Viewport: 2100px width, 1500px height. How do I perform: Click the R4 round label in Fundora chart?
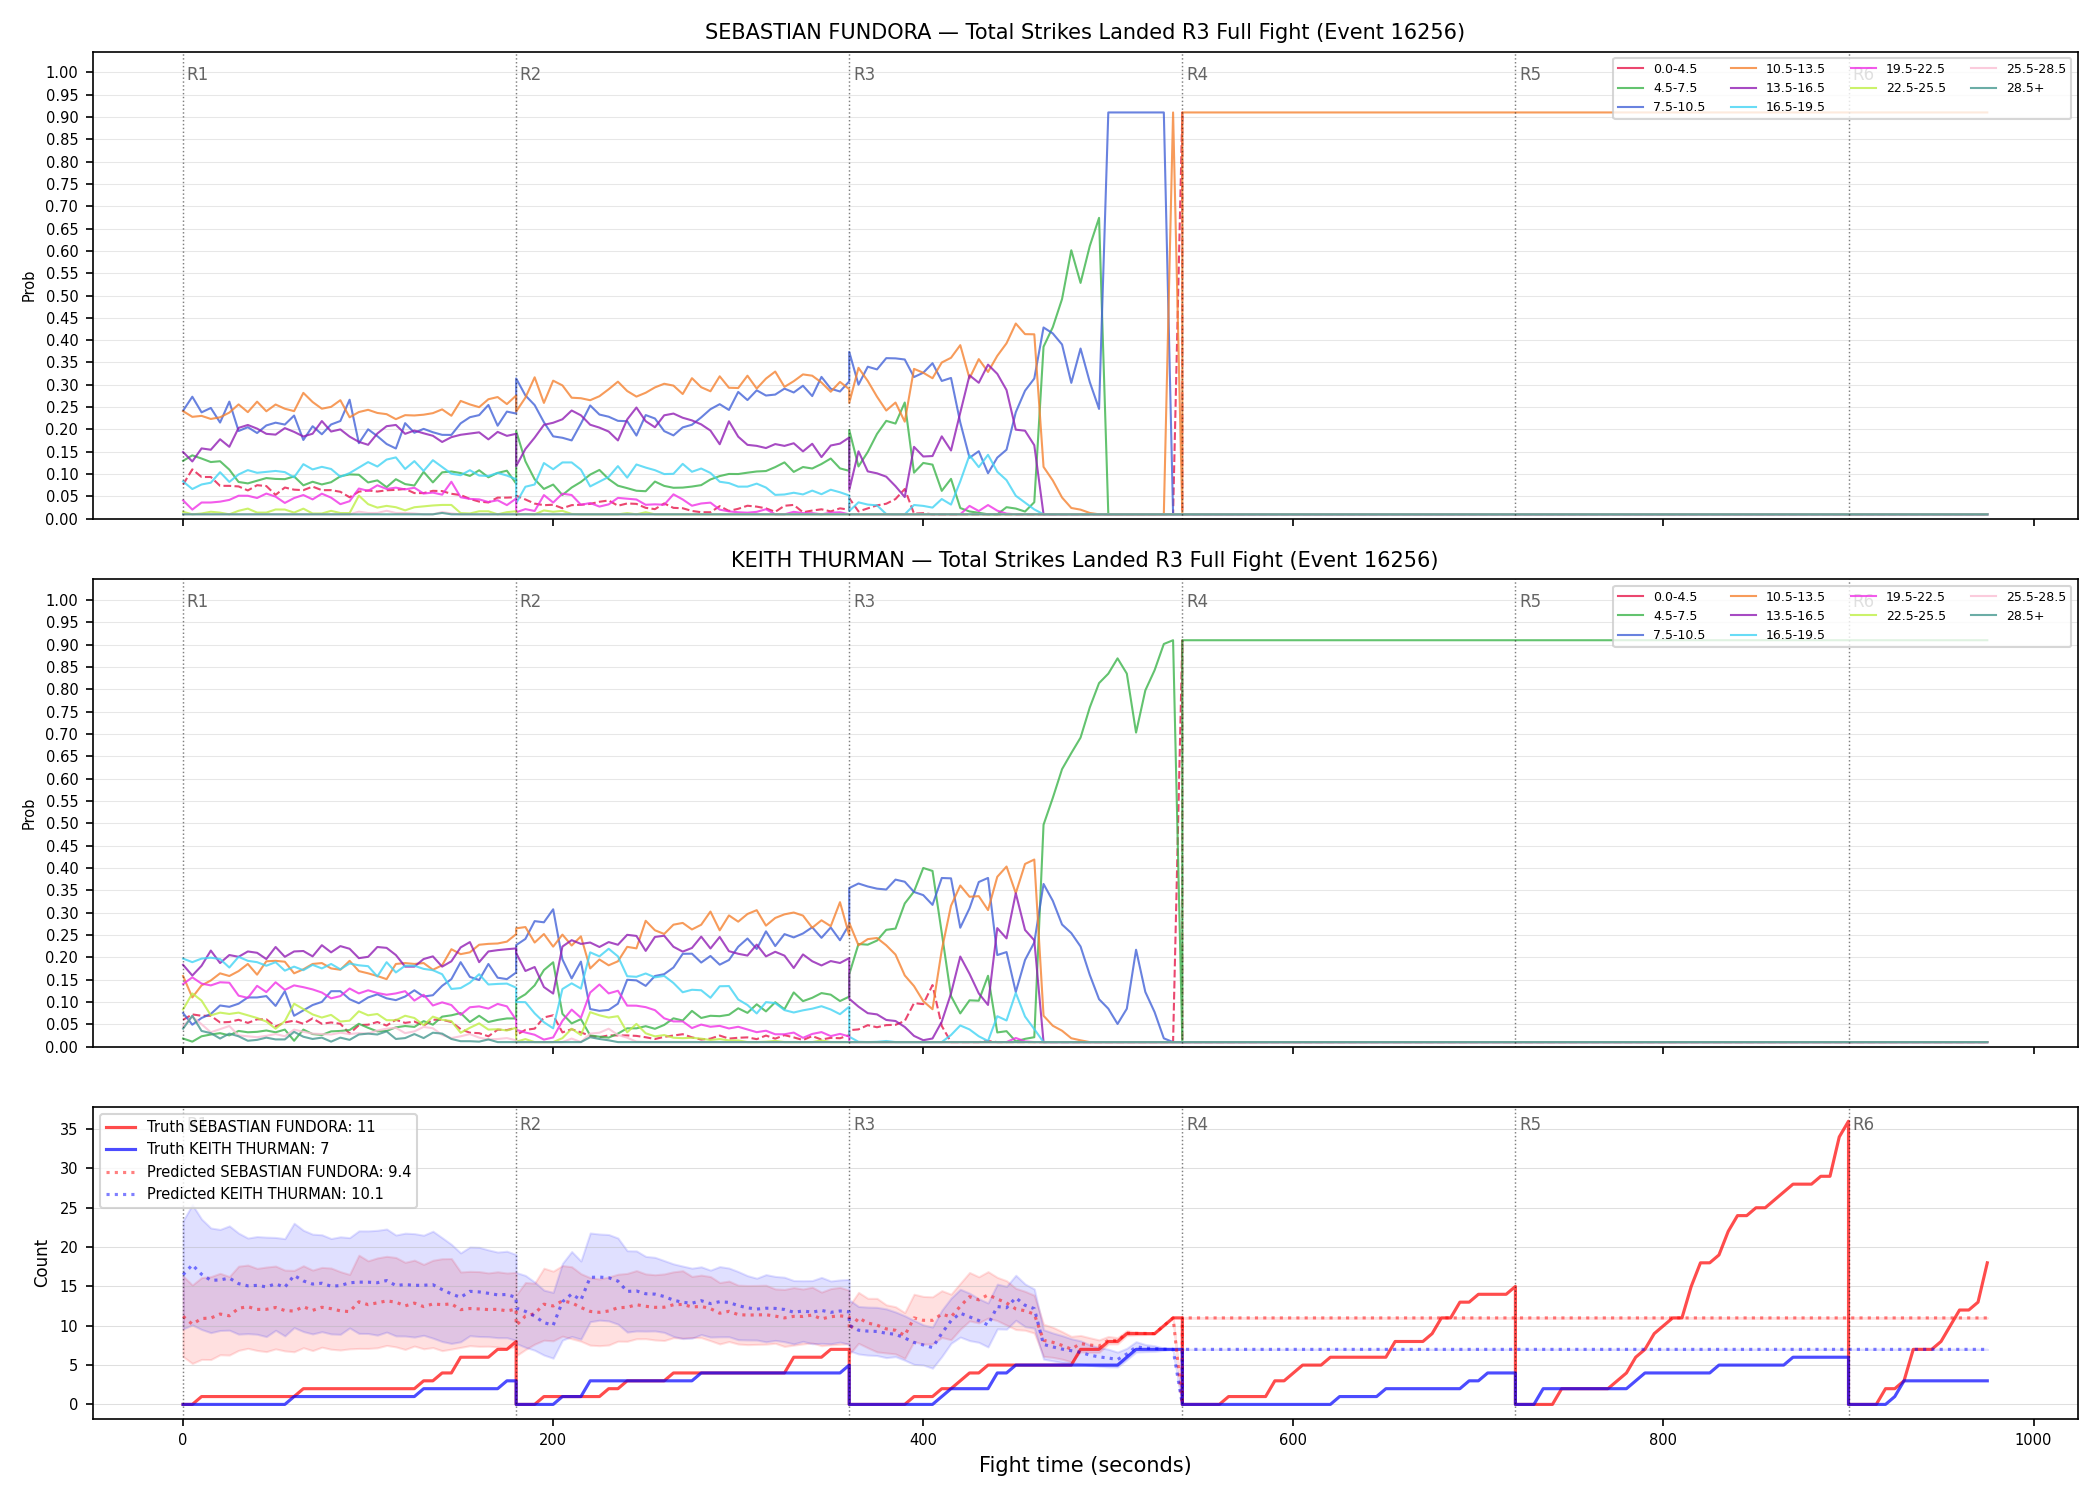[1197, 74]
